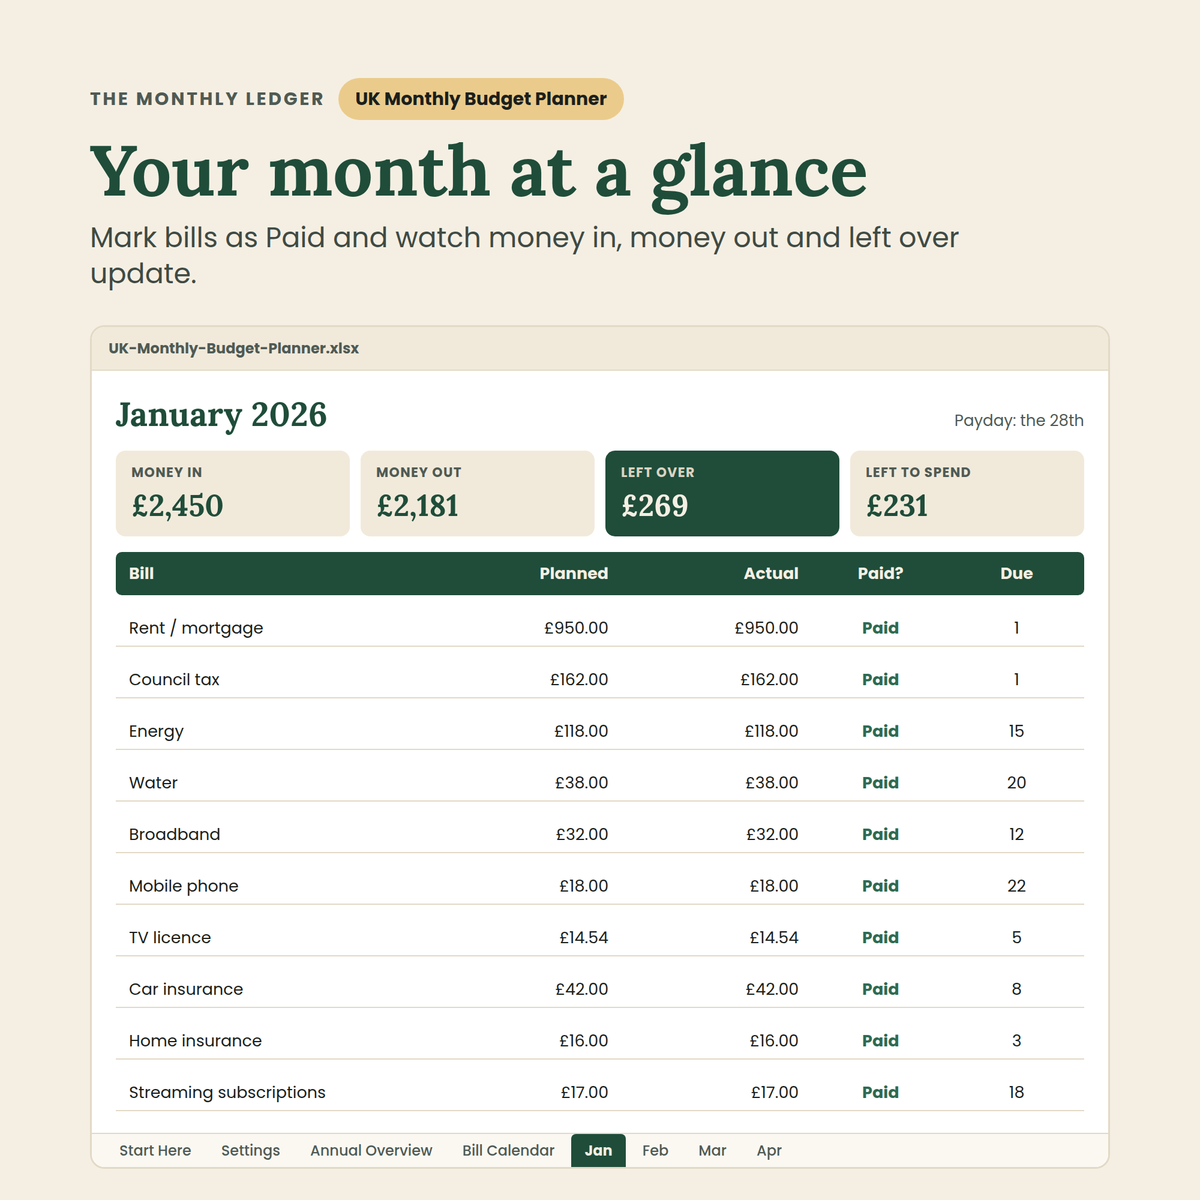Image resolution: width=1200 pixels, height=1200 pixels.
Task: Click the actual £42.00 for Car insurance
Action: click(x=772, y=989)
